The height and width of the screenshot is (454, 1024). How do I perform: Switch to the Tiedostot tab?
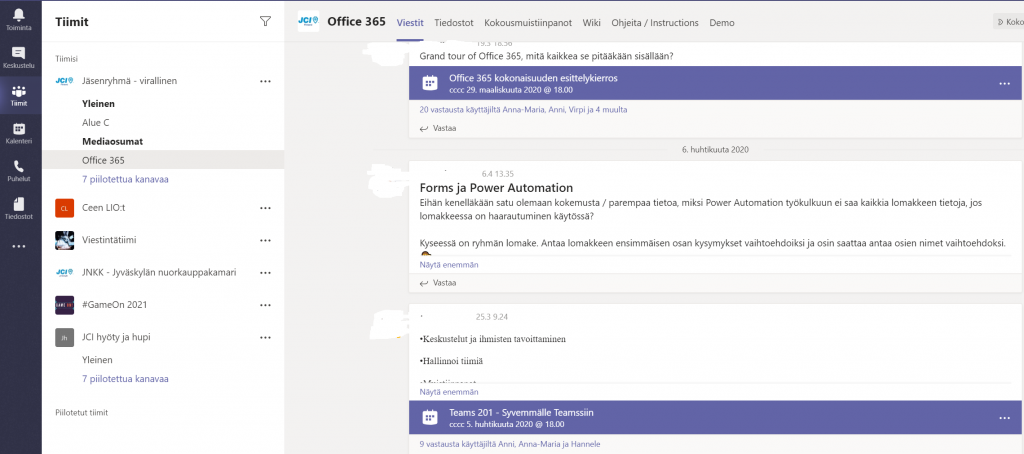pyautogui.click(x=453, y=22)
